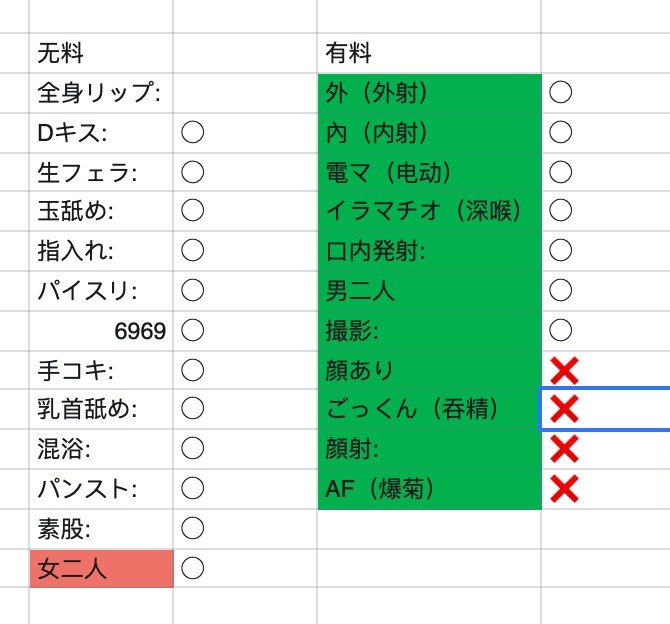Image resolution: width=670 pixels, height=624 pixels.
Task: Select the cell containing 6969
Action: (100, 330)
